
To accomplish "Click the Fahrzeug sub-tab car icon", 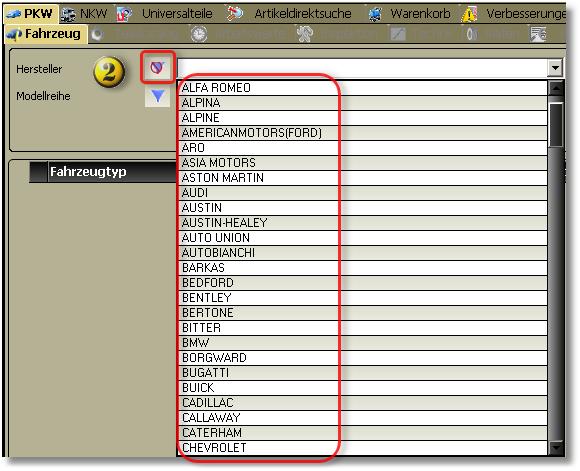I will click(14, 34).
